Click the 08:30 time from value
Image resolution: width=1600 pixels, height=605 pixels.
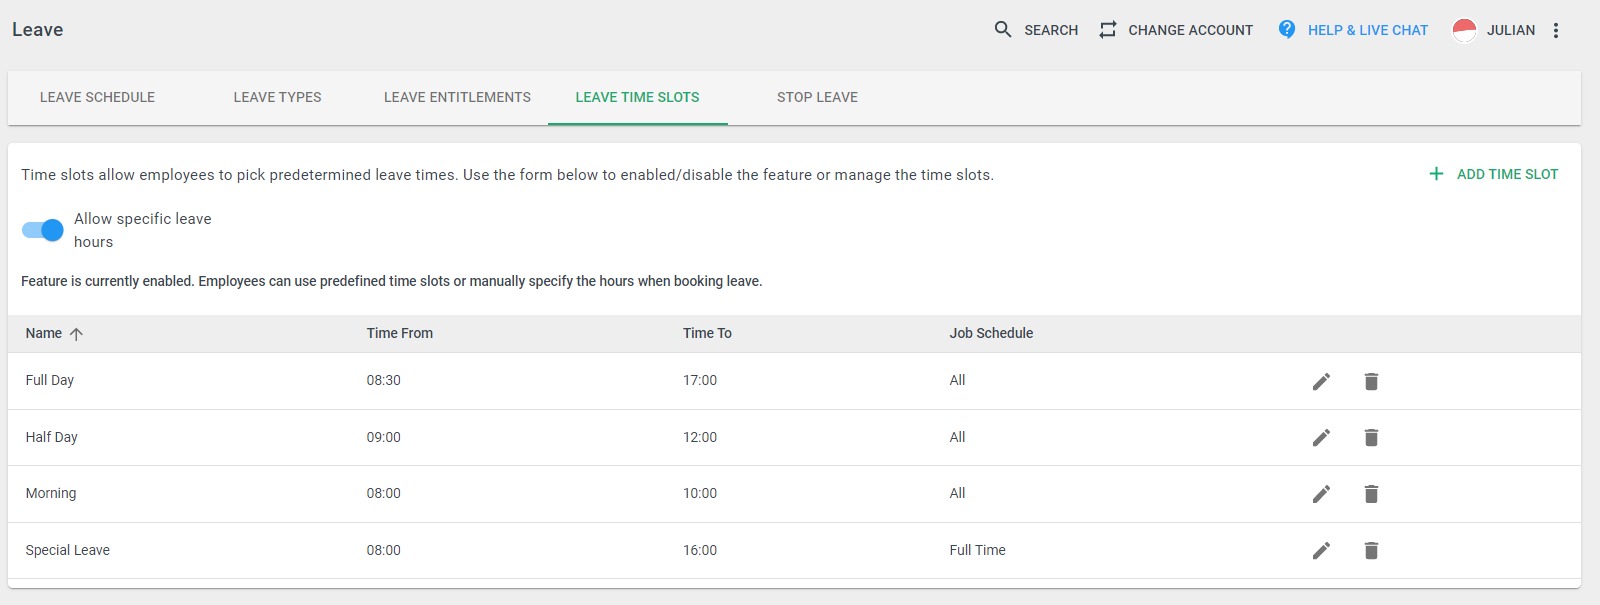383,380
